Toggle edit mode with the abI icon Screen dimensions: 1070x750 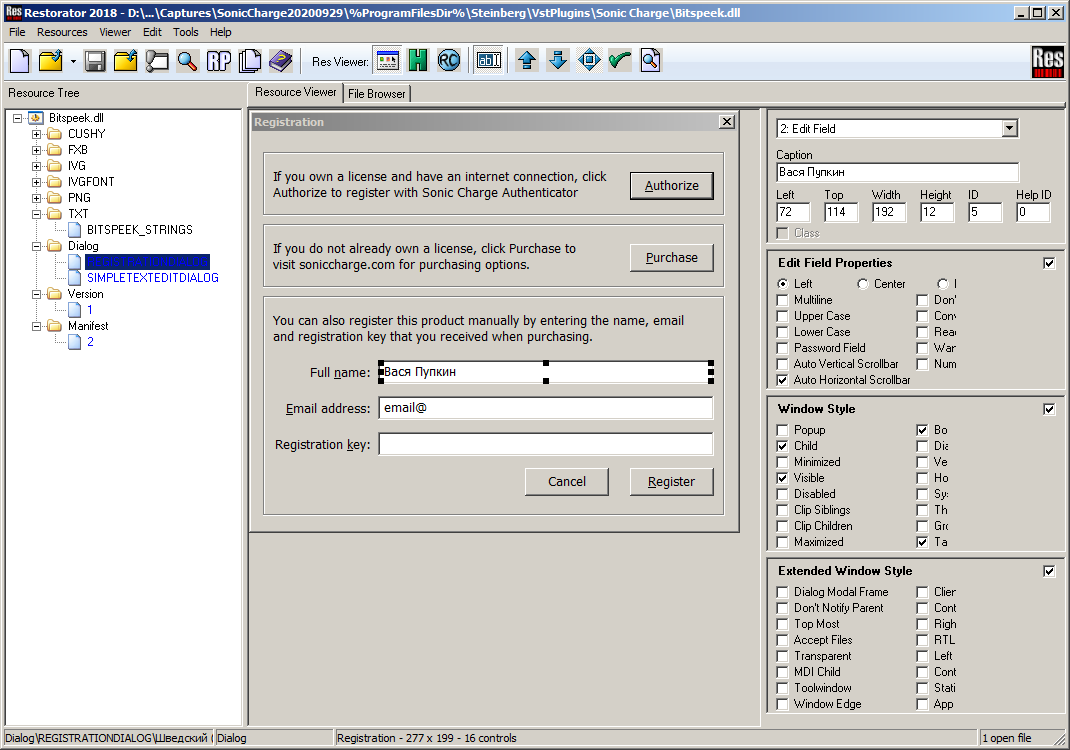489,61
